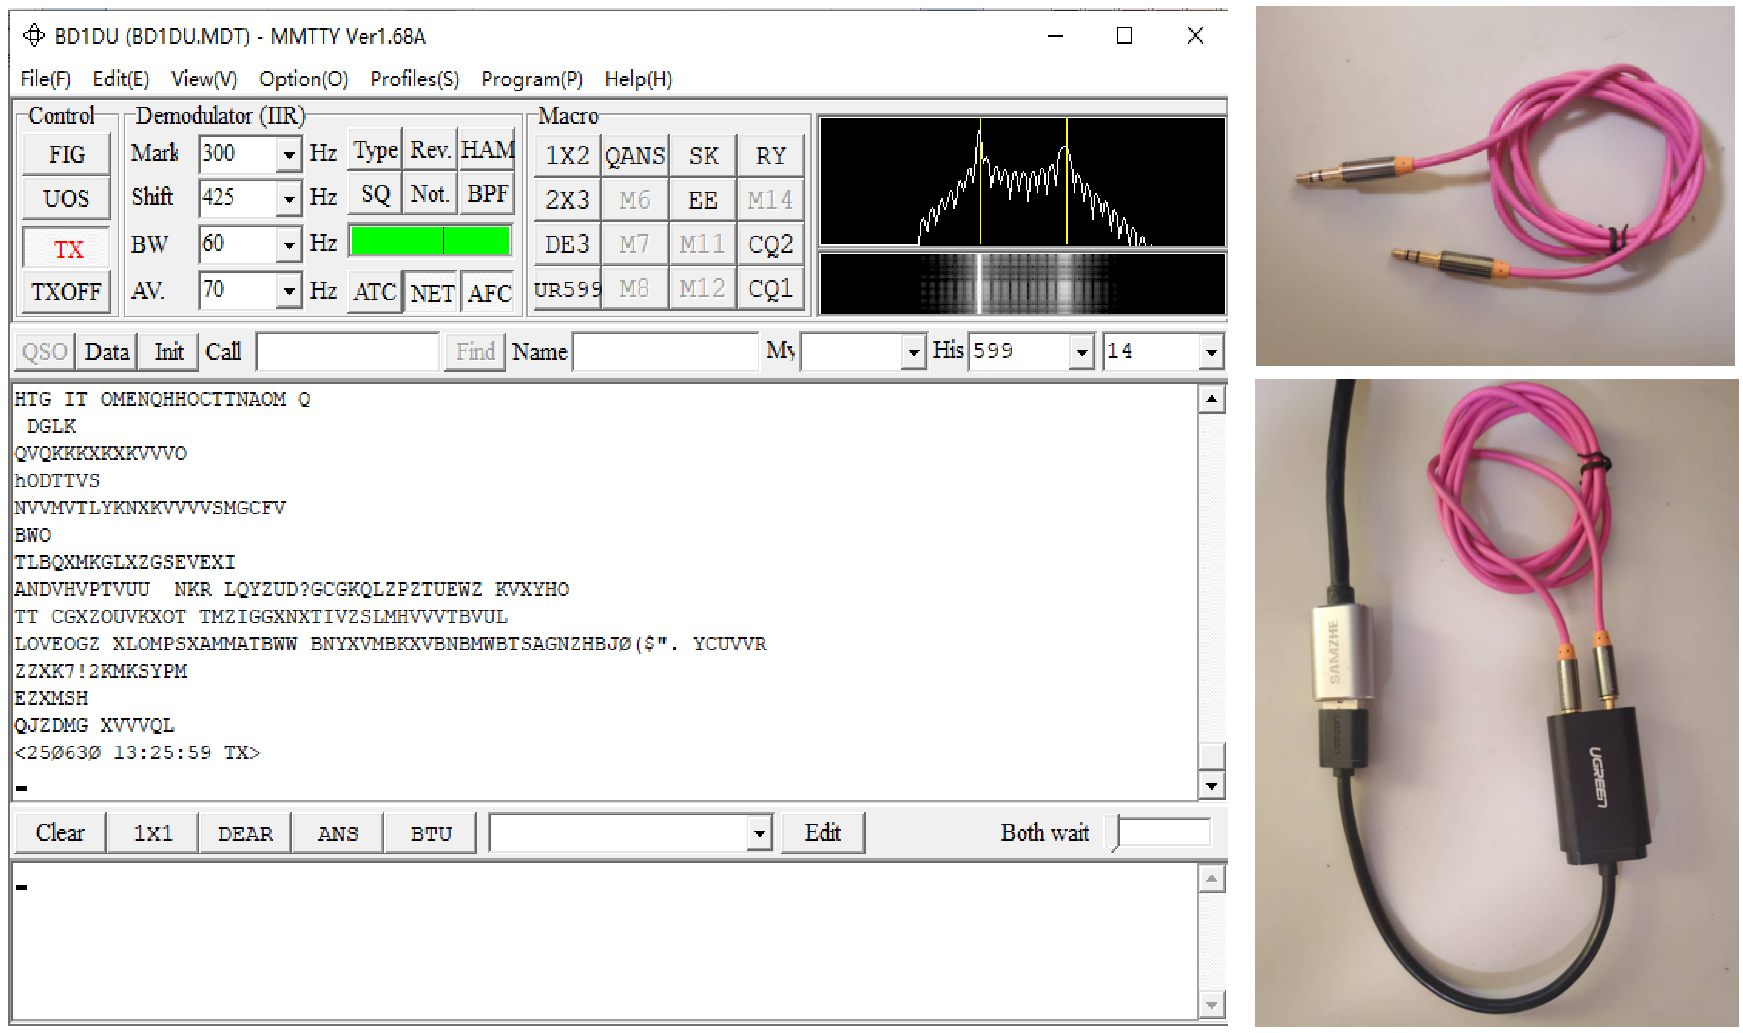The height and width of the screenshot is (1033, 1743).
Task: Open the Shift frequency dropdown
Action: pyautogui.click(x=289, y=199)
